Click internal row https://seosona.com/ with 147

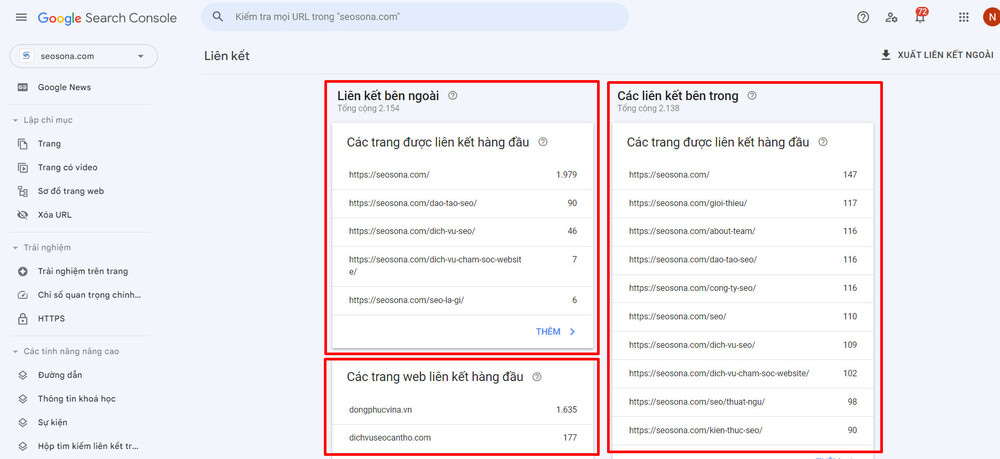pyautogui.click(x=743, y=175)
